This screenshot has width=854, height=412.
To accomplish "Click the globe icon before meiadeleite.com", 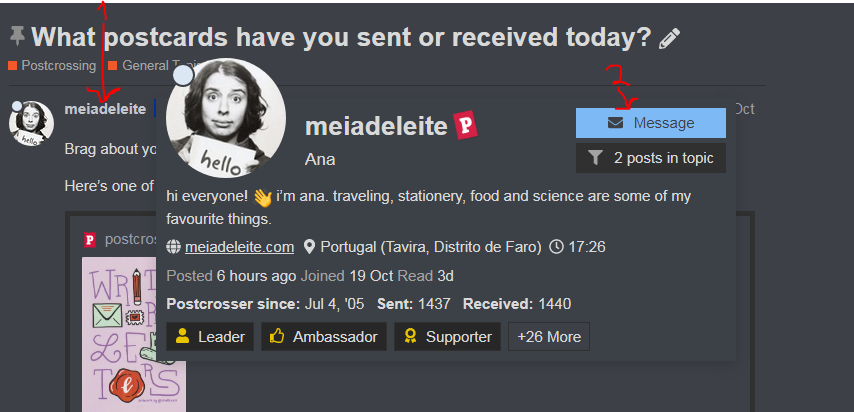I will point(173,247).
